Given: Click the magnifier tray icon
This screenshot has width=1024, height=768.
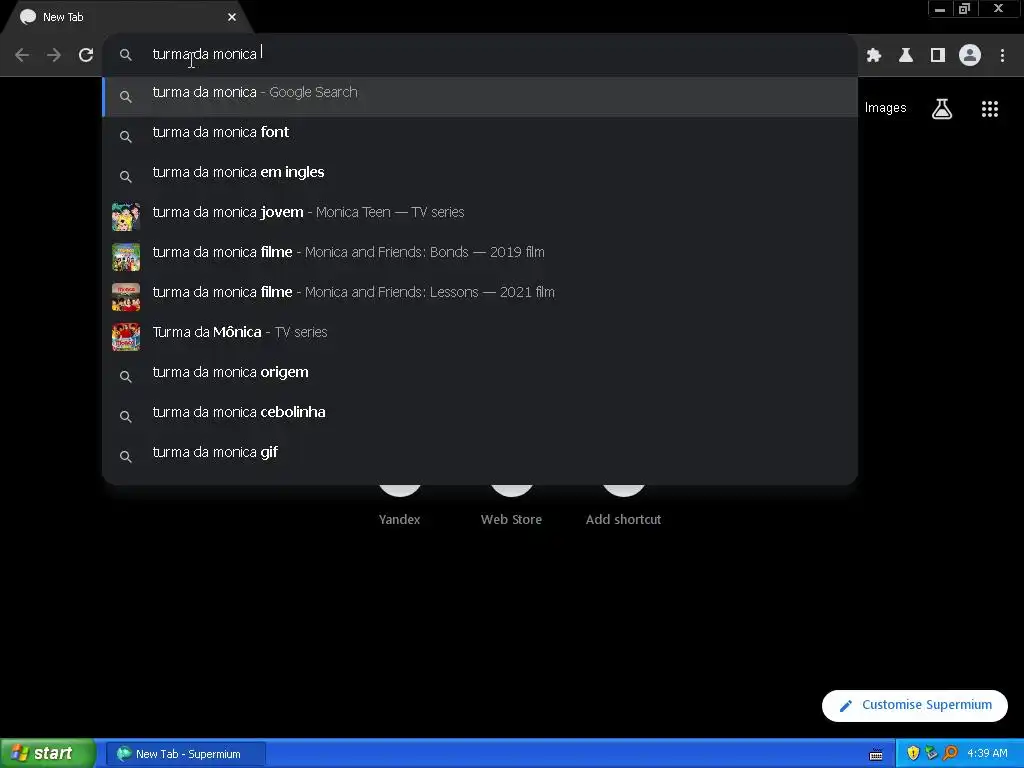Looking at the screenshot, I should tap(950, 754).
